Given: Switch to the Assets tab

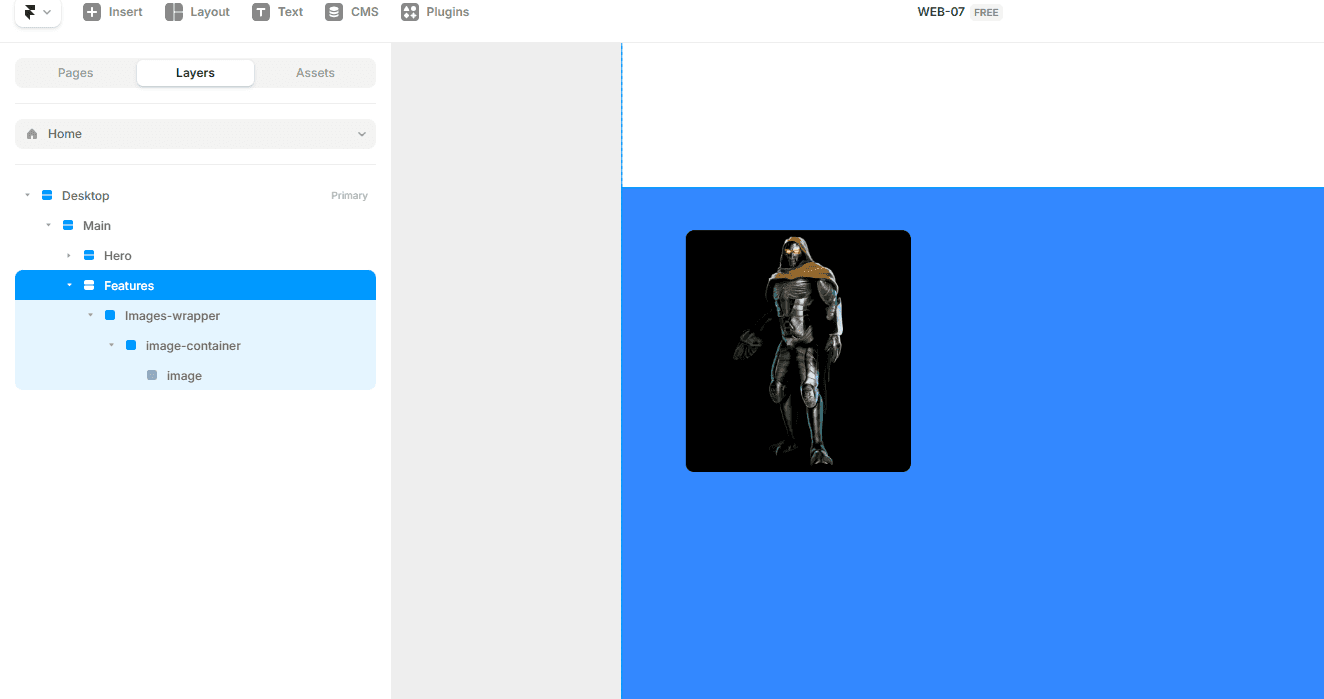Looking at the screenshot, I should pyautogui.click(x=315, y=73).
